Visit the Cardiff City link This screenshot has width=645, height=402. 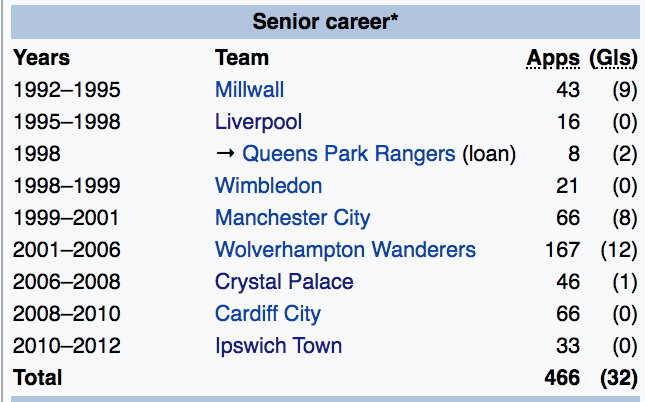pyautogui.click(x=268, y=314)
